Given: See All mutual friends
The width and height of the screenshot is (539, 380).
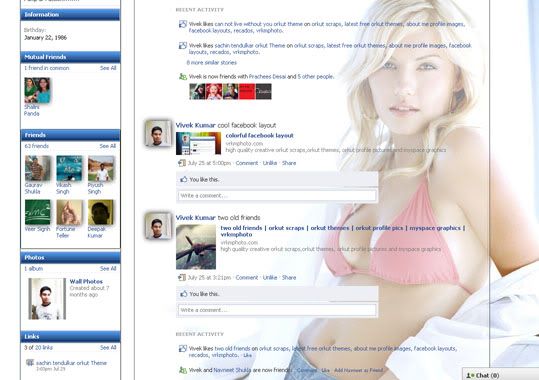Looking at the screenshot, I should 108,68.
